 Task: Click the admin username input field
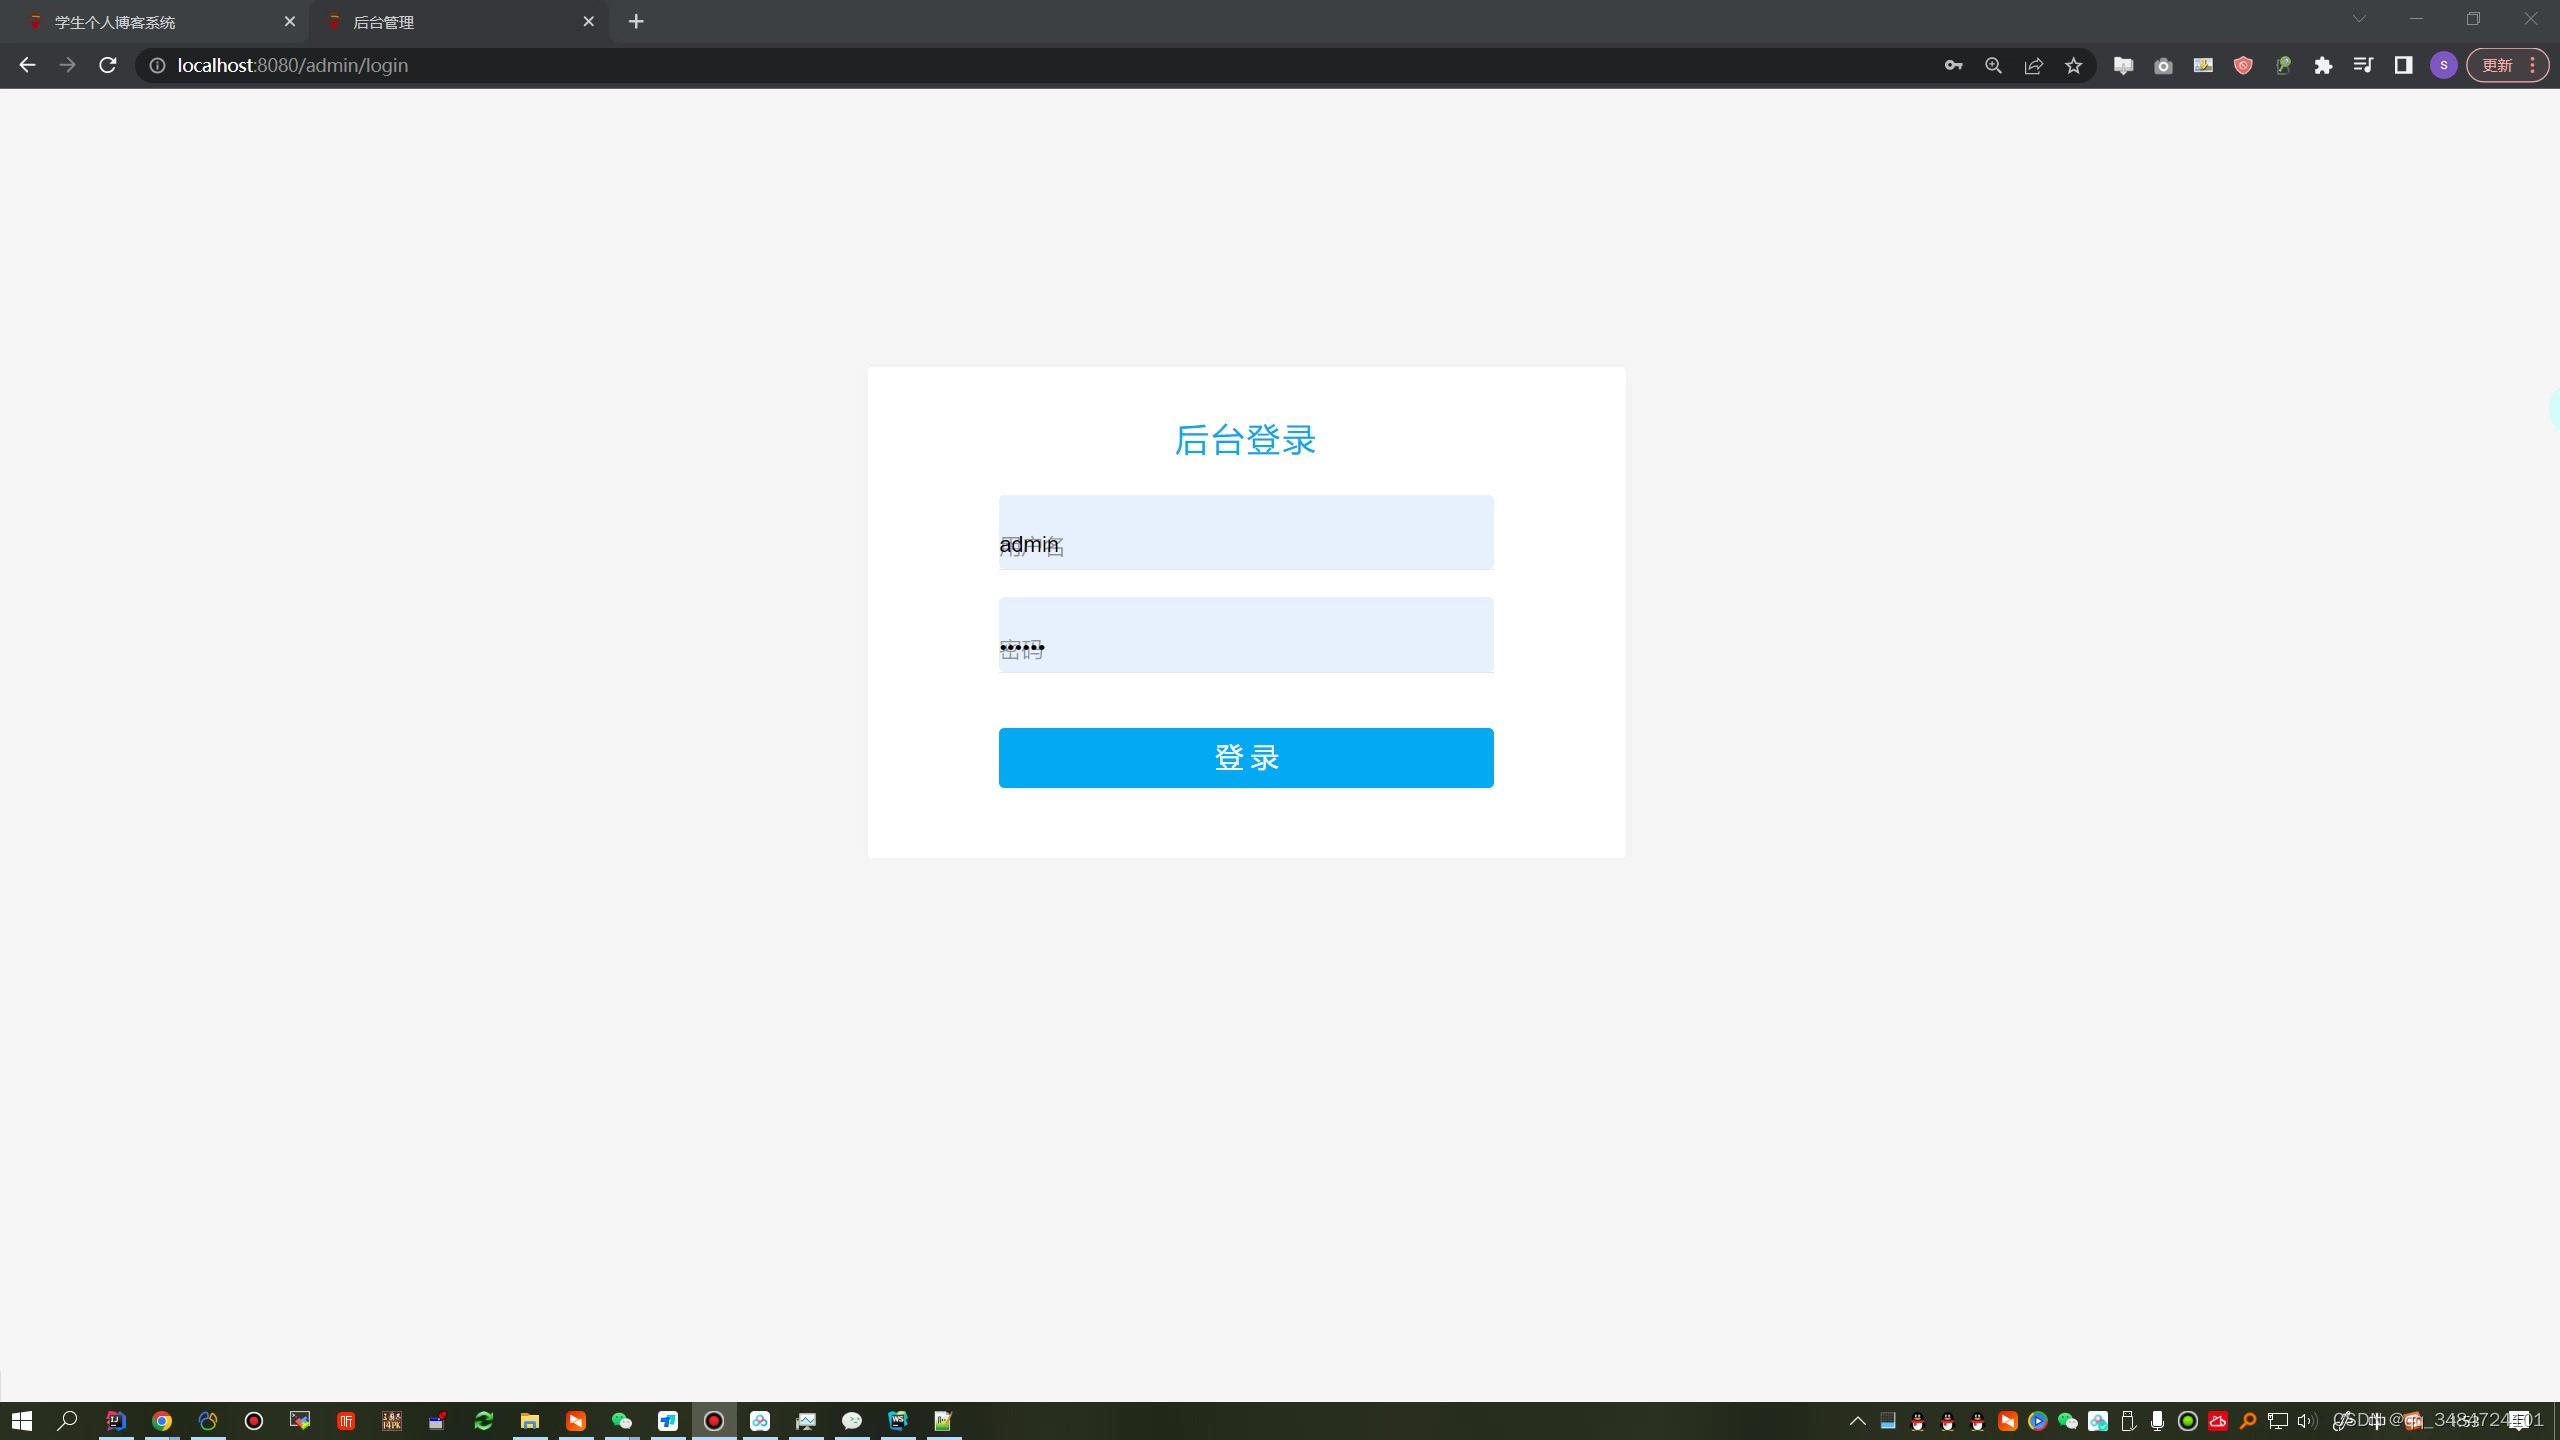click(x=1245, y=534)
